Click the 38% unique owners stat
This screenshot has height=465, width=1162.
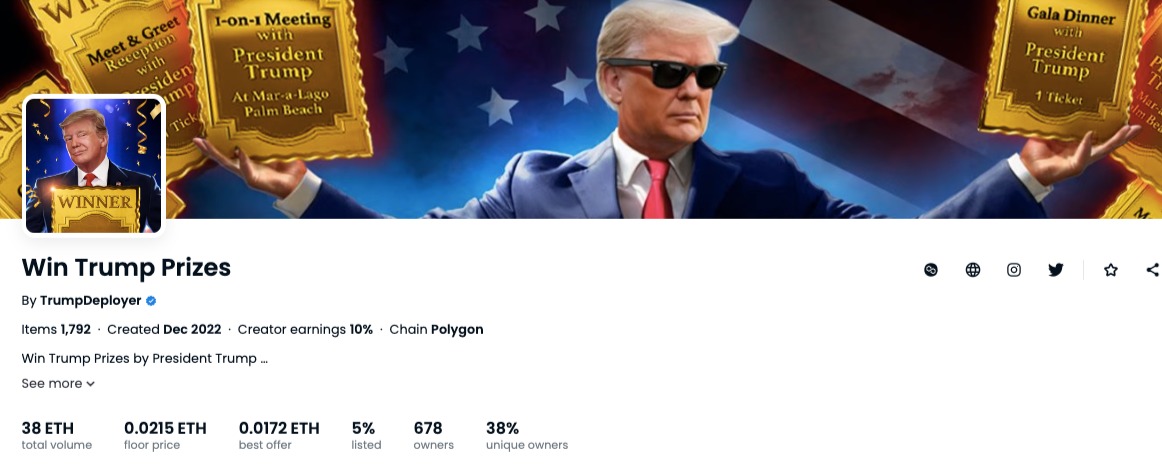coord(527,435)
